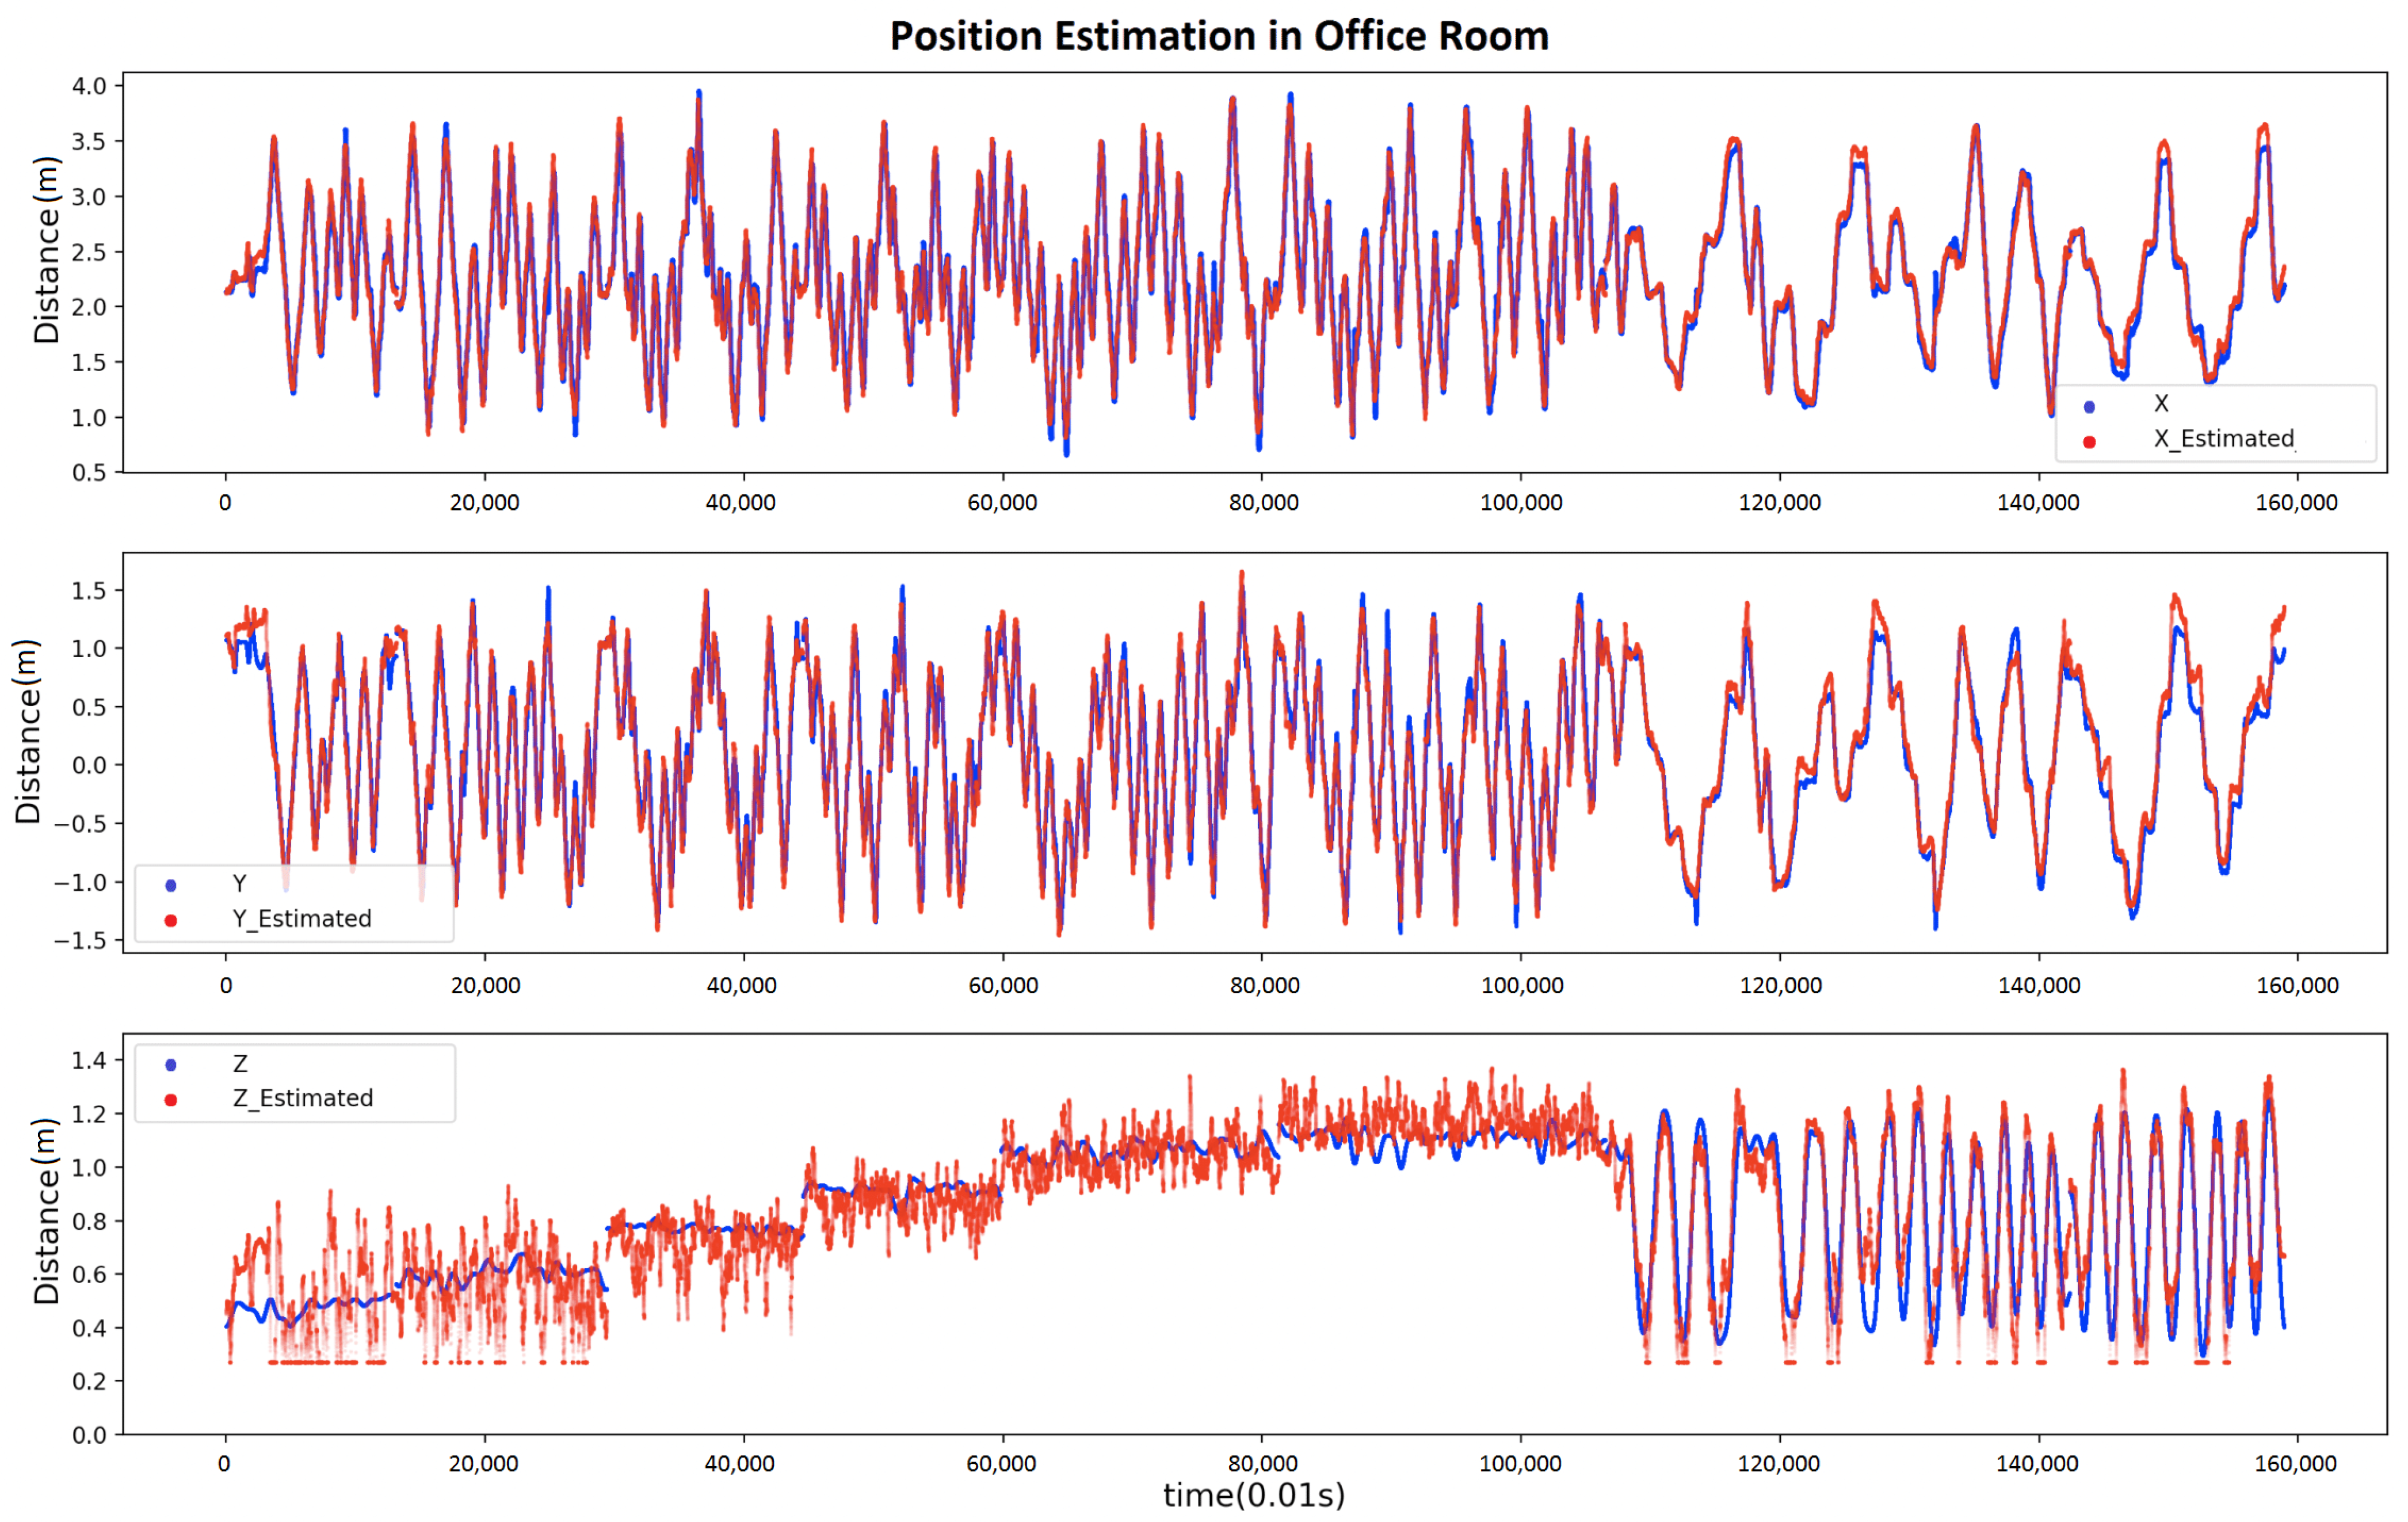
Task: Click the X_Estimated legend label text
Action: 2224,438
